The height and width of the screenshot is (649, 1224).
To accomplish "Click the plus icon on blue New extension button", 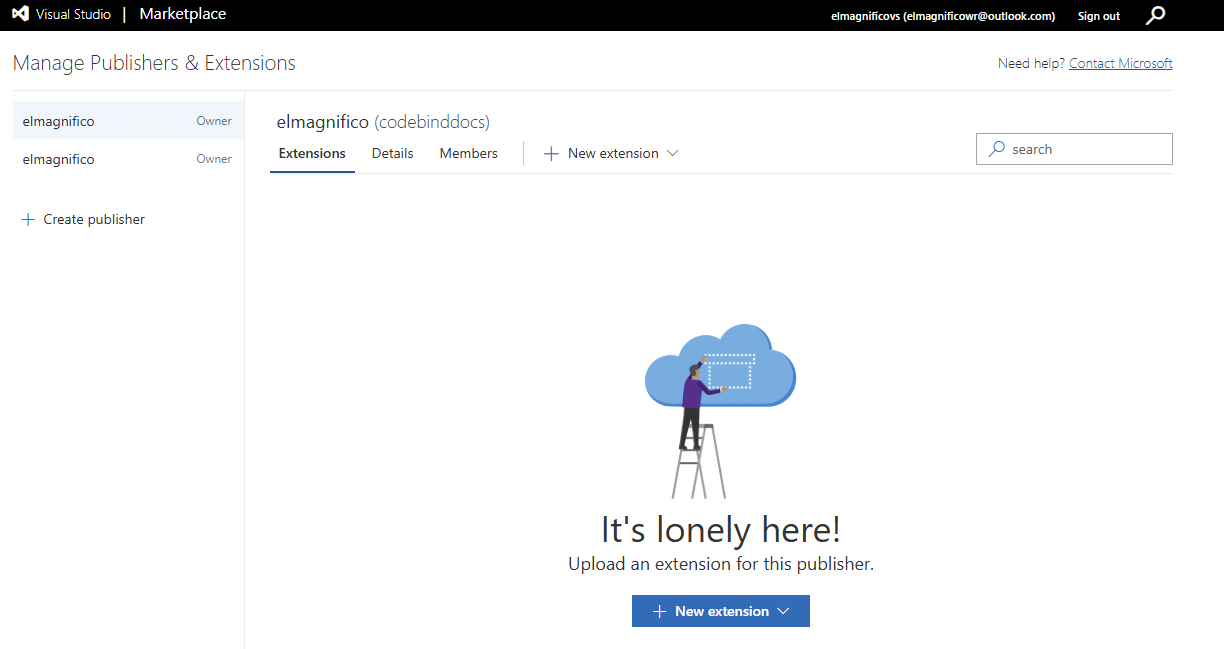I will point(659,611).
